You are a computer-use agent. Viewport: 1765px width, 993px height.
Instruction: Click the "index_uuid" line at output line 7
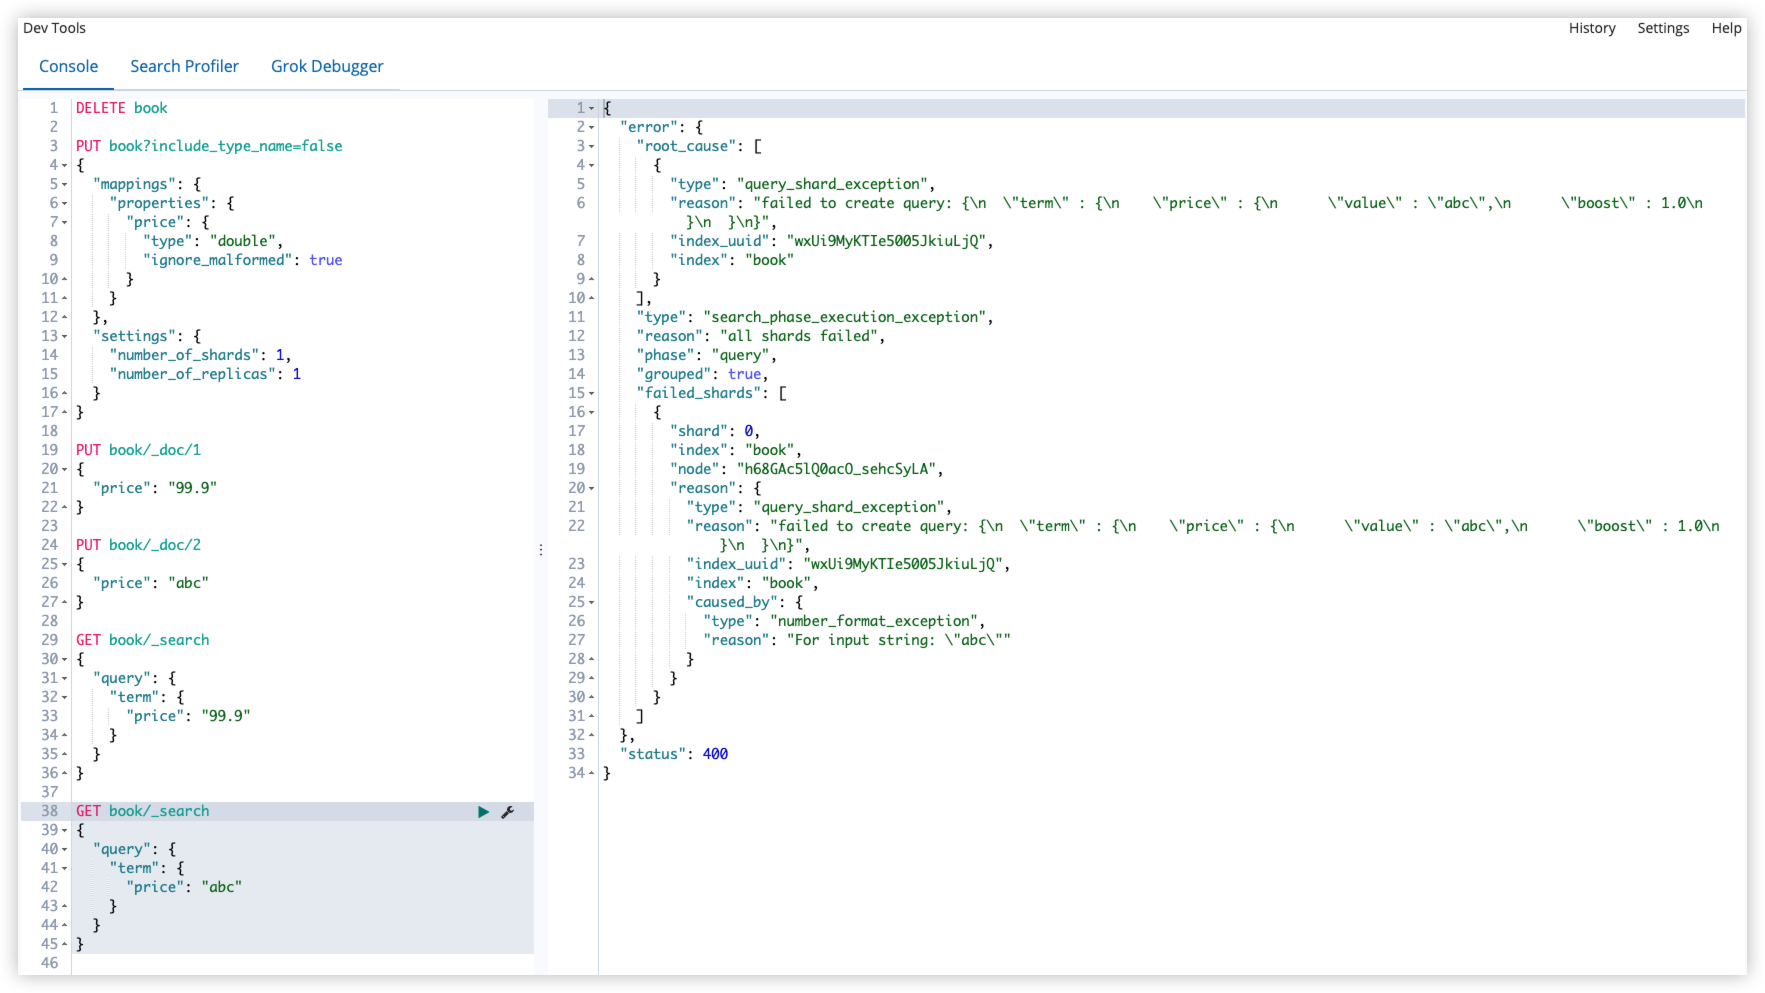[x=832, y=241]
